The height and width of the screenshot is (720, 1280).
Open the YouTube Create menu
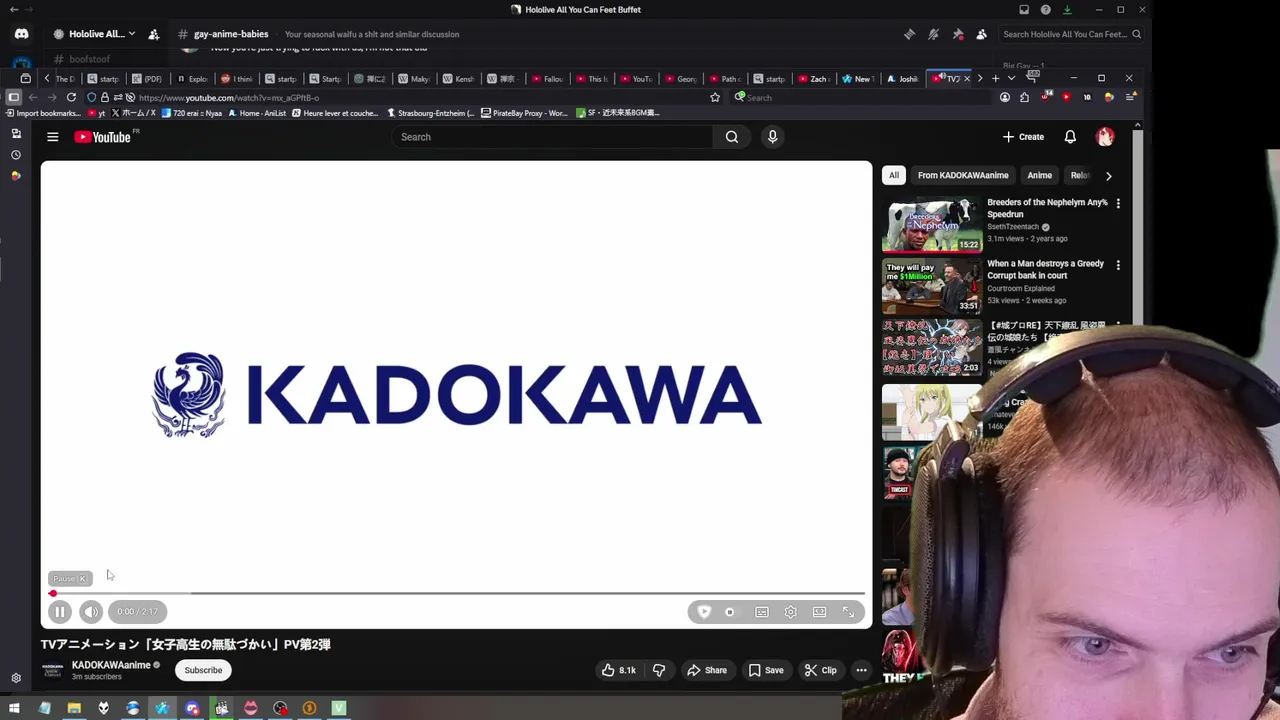click(x=1023, y=137)
